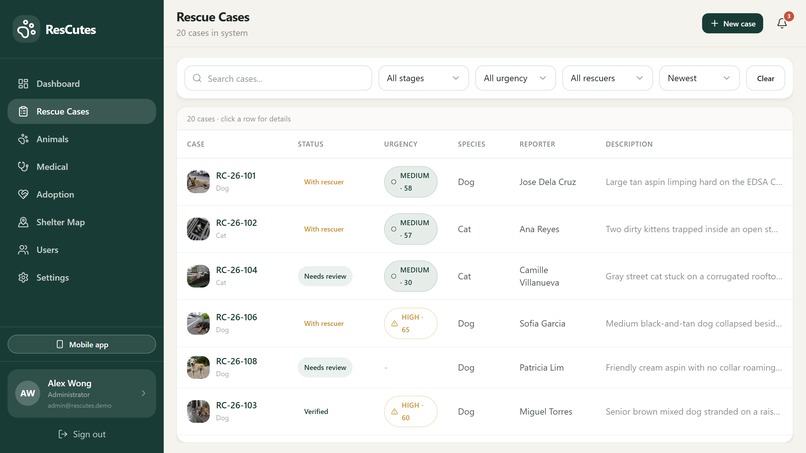
Task: Click case ID RC-26-102
Action: (x=236, y=223)
